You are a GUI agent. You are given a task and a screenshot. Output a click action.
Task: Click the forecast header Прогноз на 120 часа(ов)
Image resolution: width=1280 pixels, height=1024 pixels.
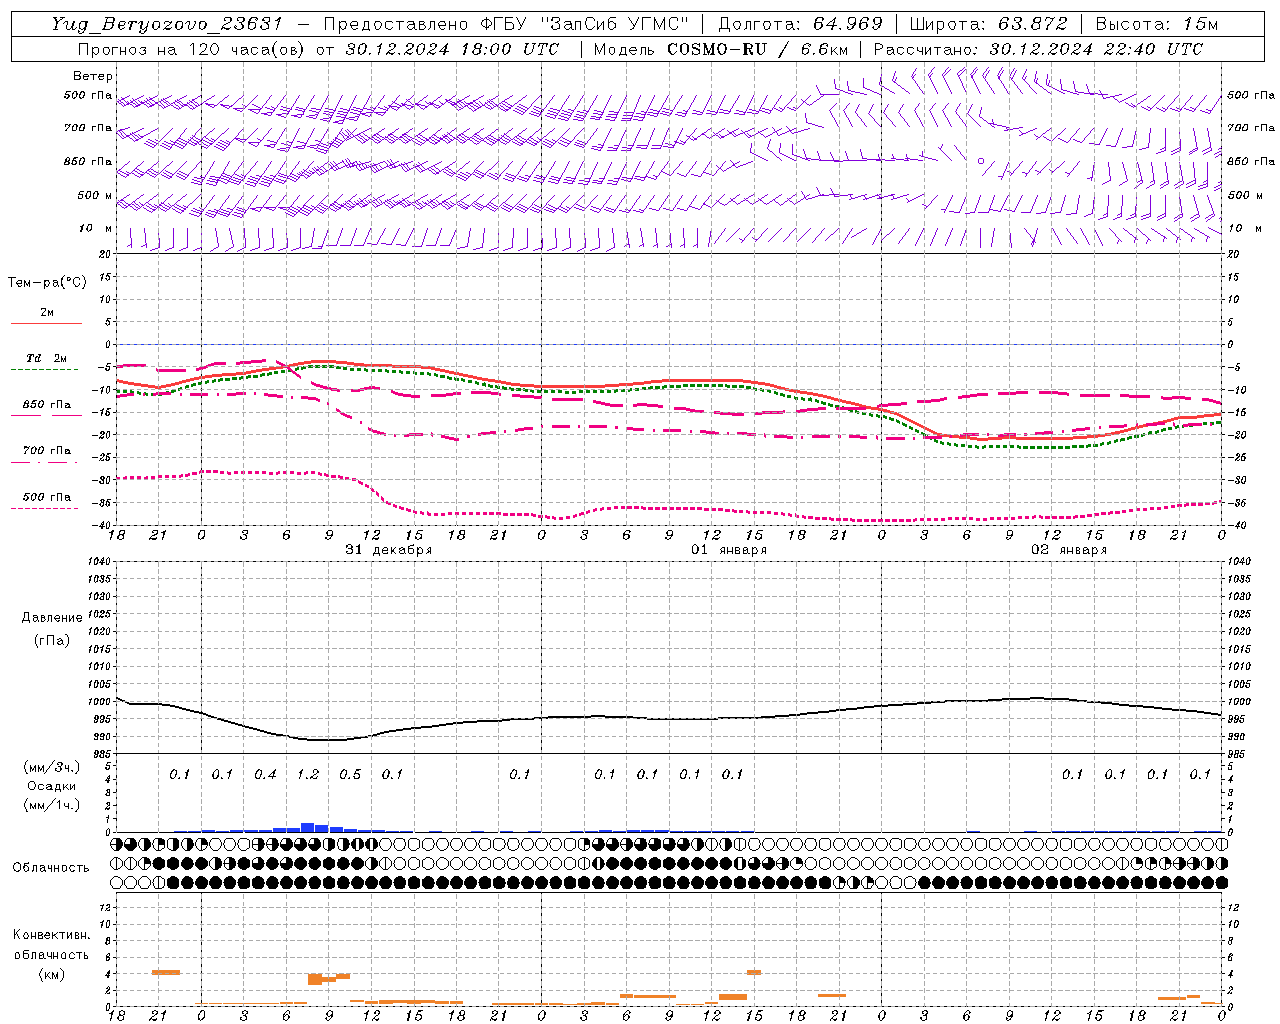pyautogui.click(x=193, y=49)
